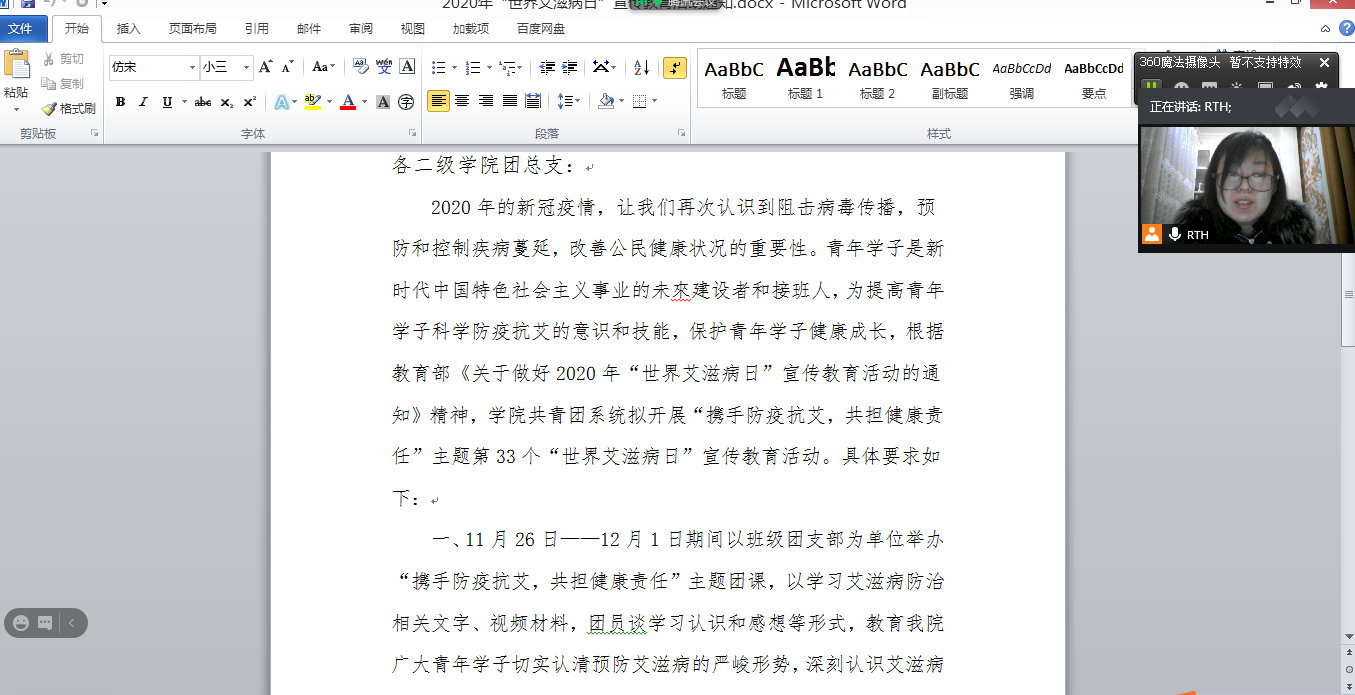Center align the paragraph

(462, 101)
